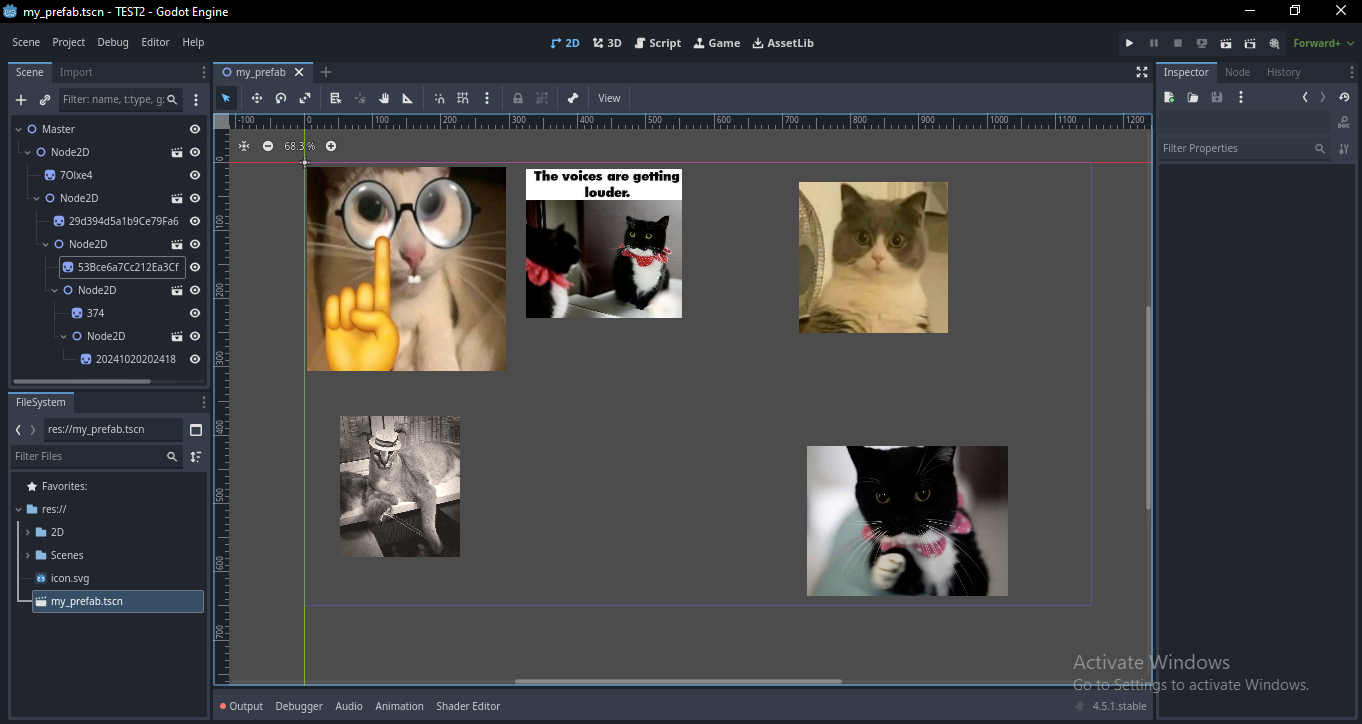This screenshot has height=724, width=1362.
Task: Toggle Smart Snap in the toolbar
Action: click(439, 98)
